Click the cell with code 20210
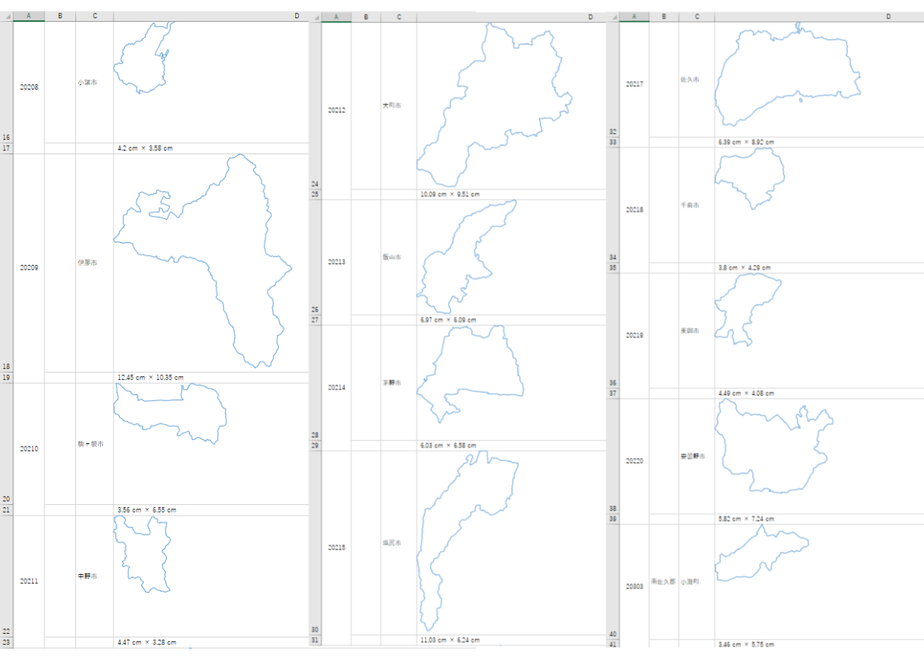Screen dimensions: 924x660 tap(29, 449)
